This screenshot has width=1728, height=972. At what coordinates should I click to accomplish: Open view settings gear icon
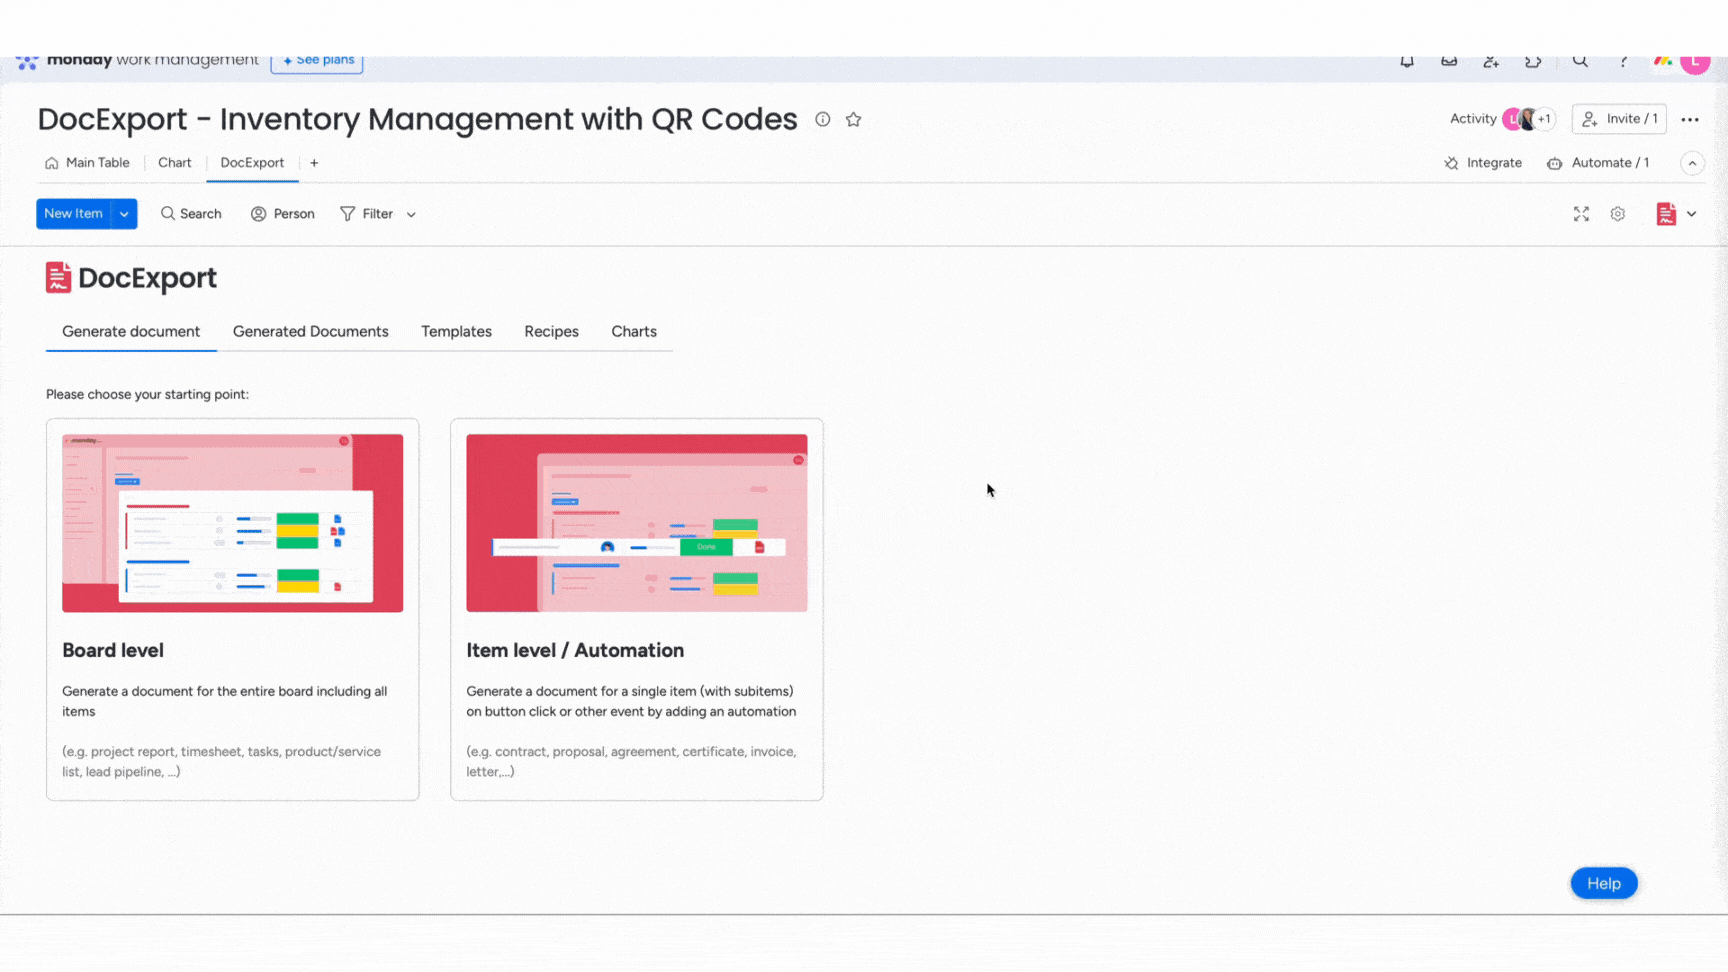[1618, 214]
